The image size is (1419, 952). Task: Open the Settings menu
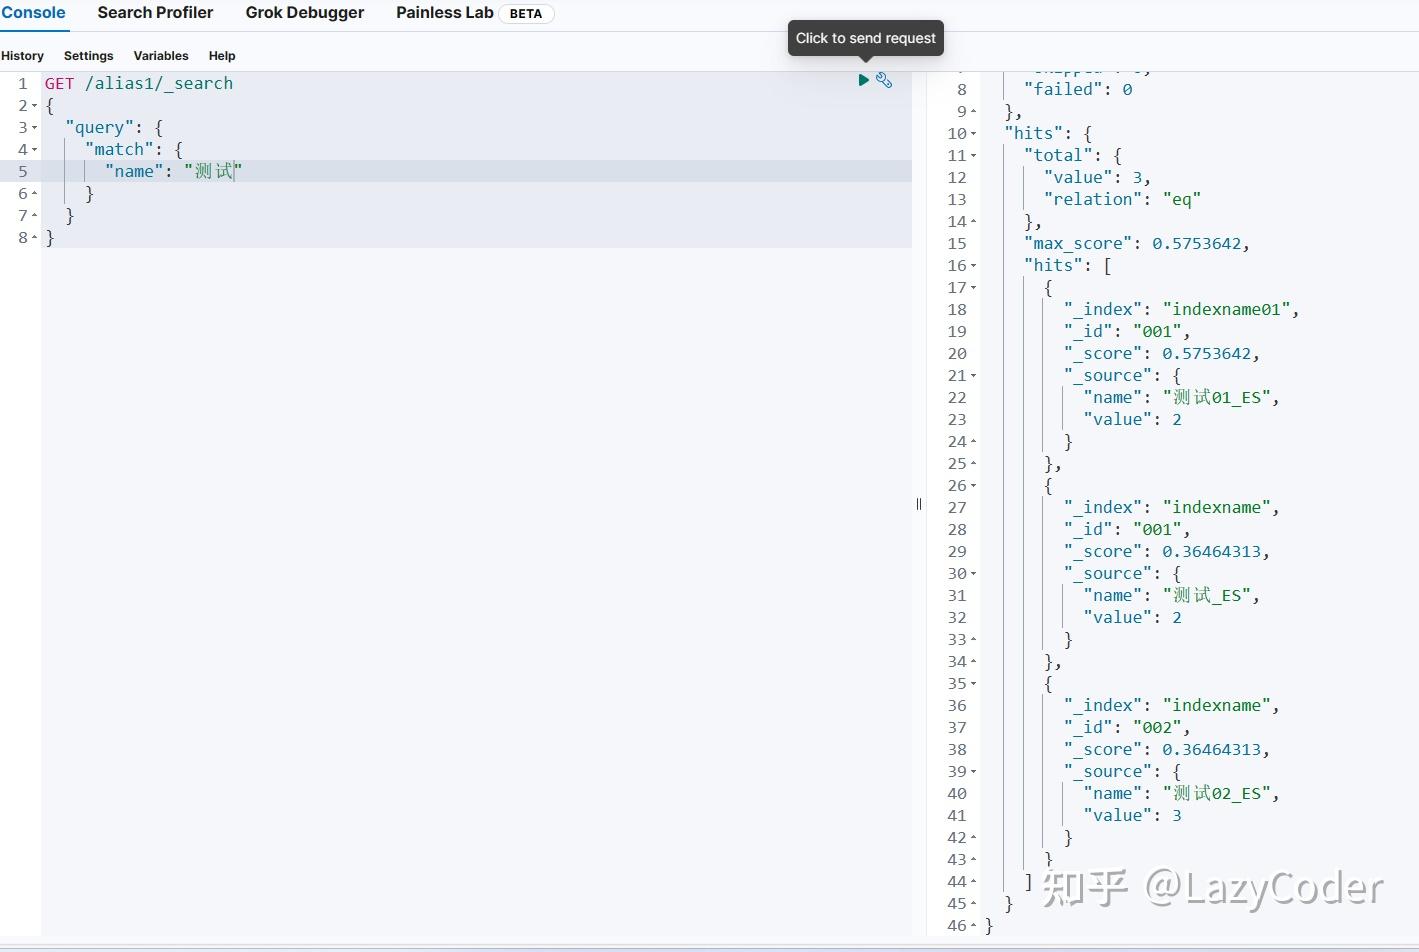(x=88, y=56)
